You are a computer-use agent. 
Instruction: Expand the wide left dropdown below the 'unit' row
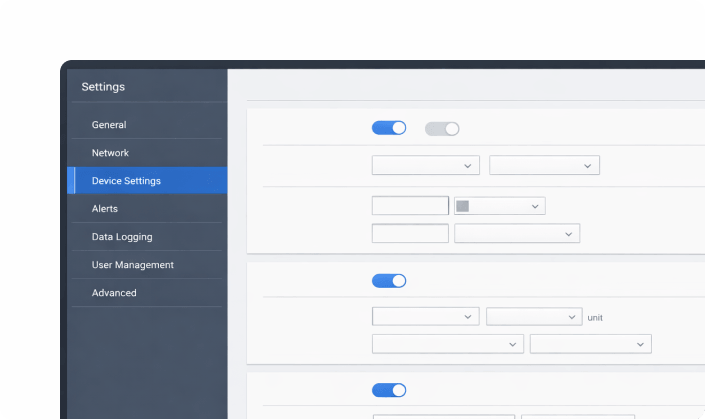(448, 344)
